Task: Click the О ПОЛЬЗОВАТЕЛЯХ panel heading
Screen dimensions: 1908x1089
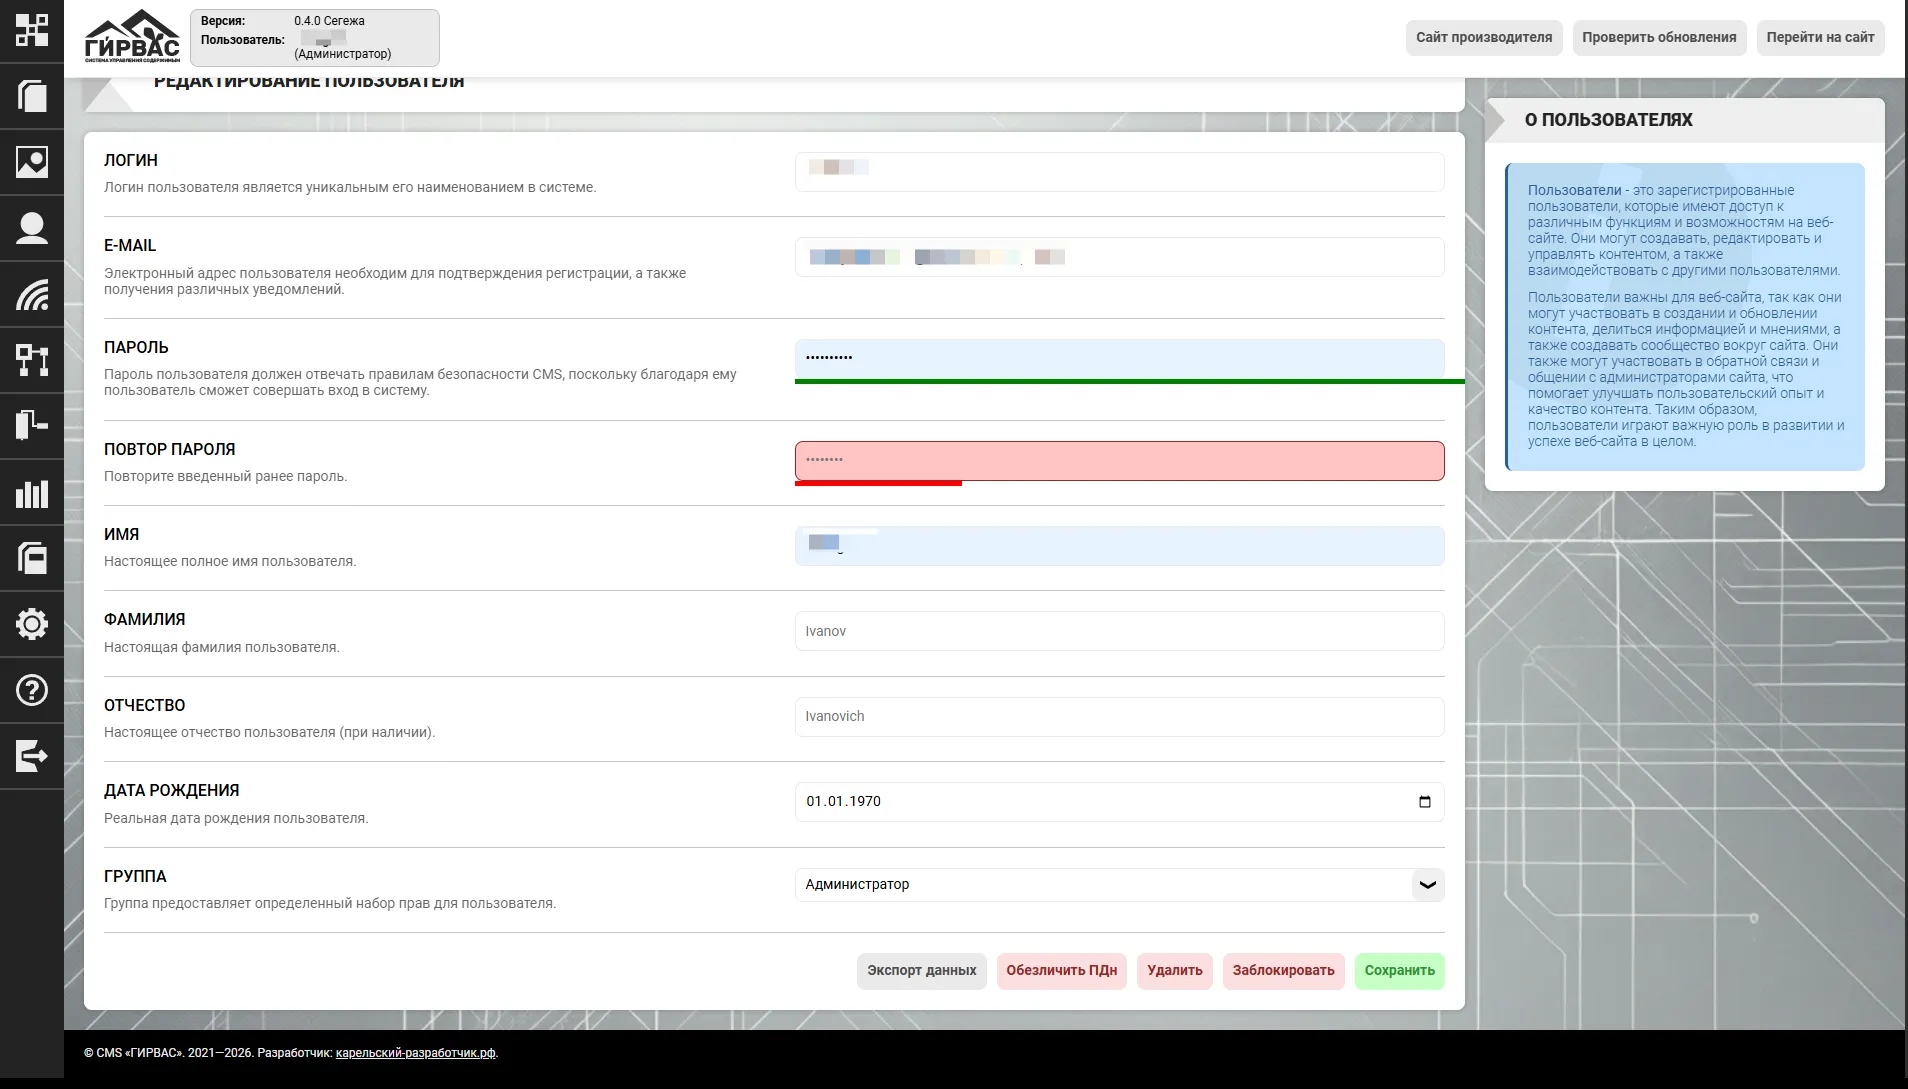Action: point(1608,120)
